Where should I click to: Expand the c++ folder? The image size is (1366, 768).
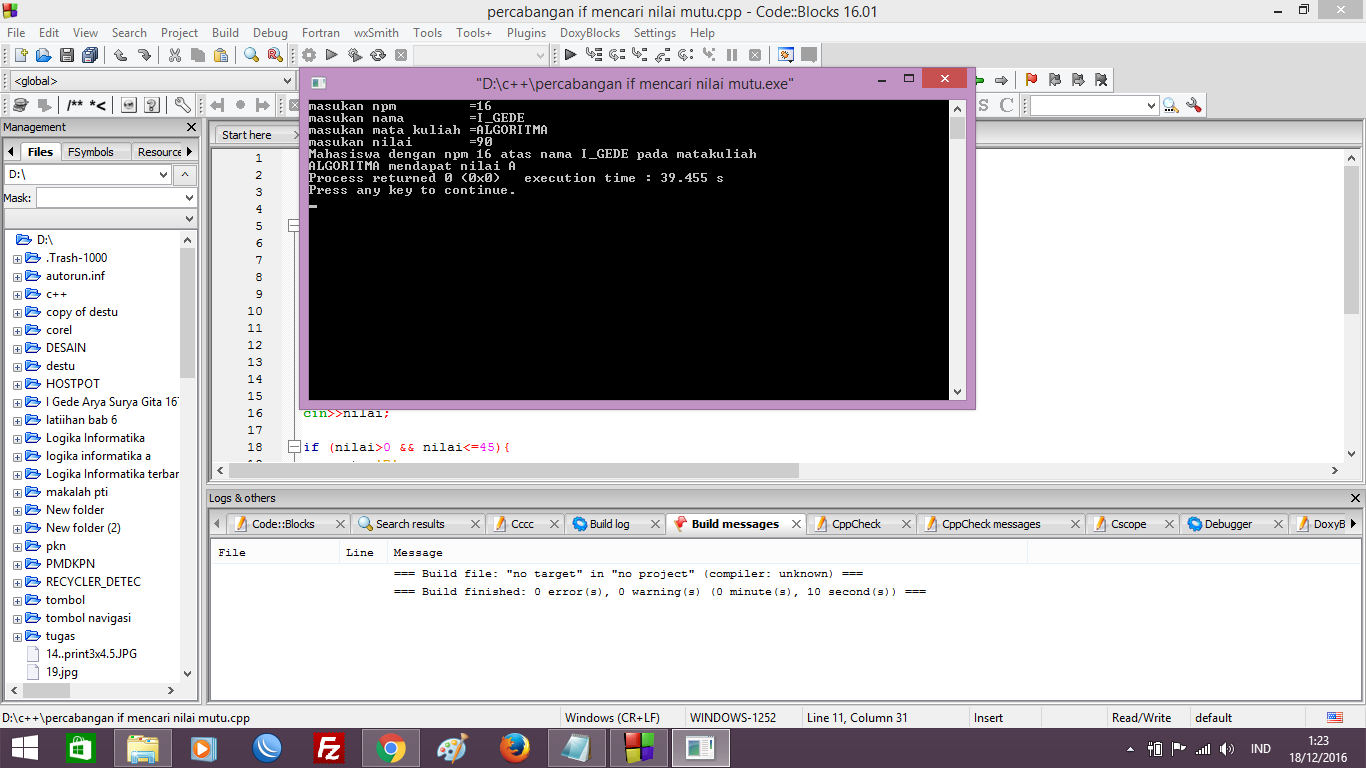[x=18, y=295]
